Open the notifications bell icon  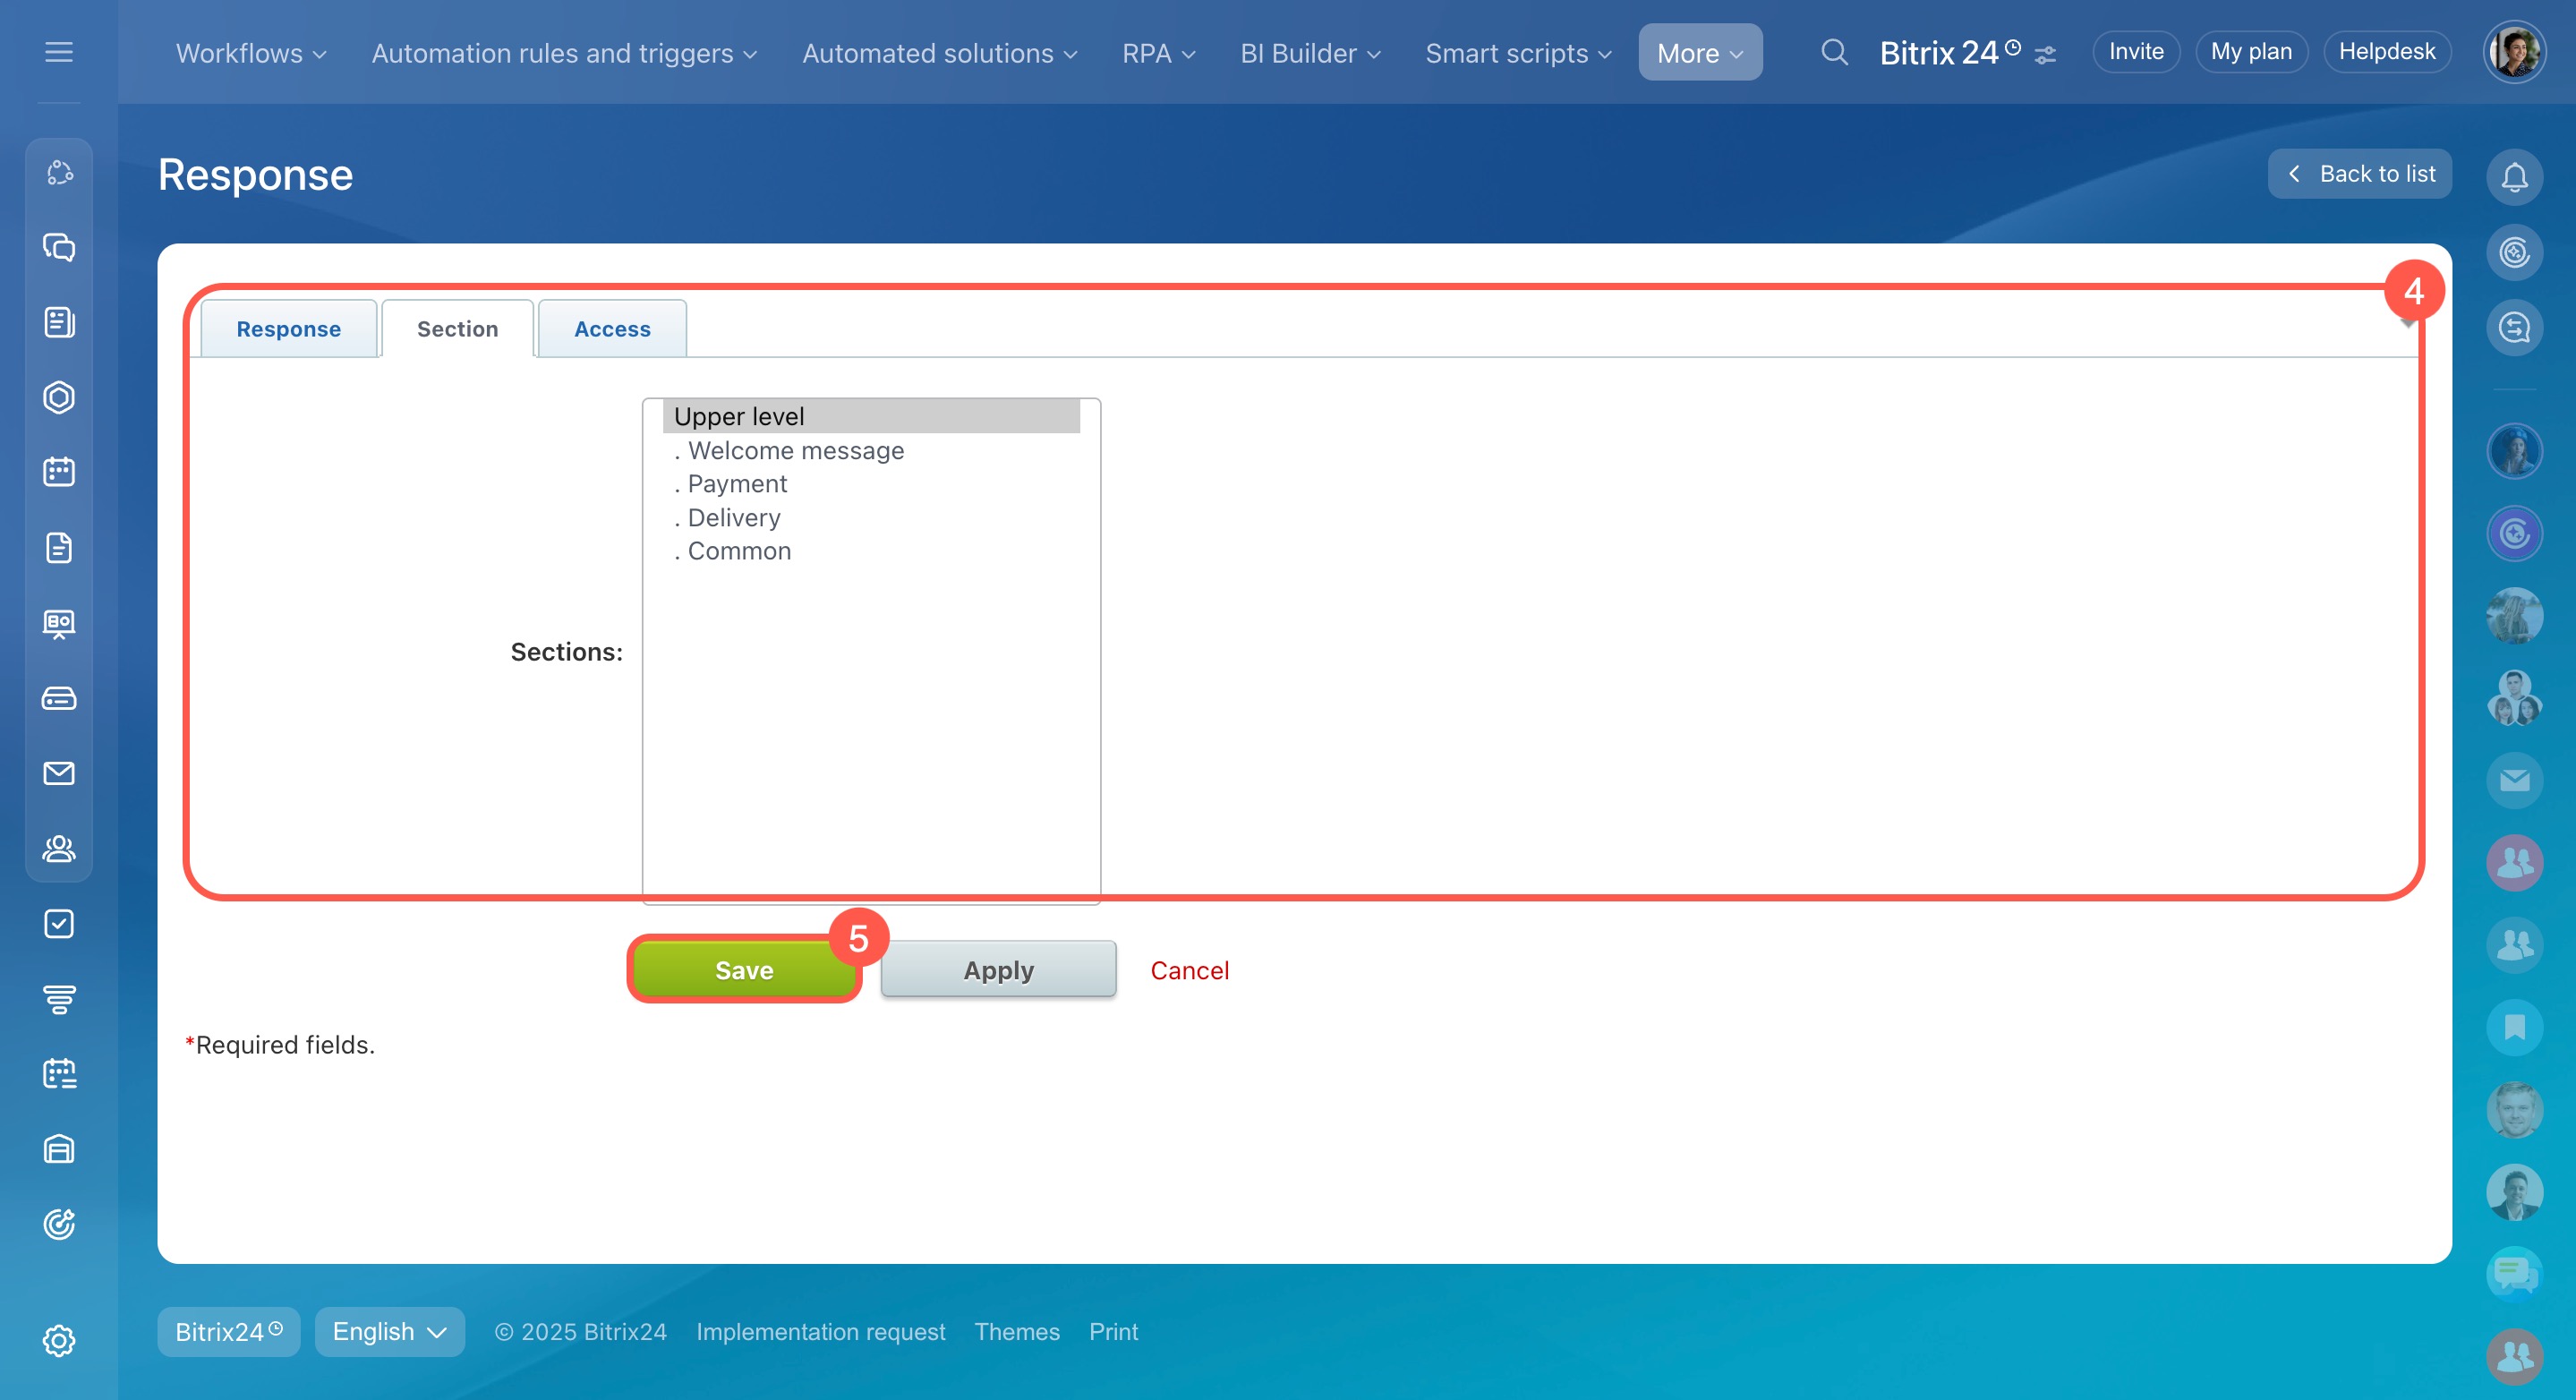click(x=2513, y=177)
